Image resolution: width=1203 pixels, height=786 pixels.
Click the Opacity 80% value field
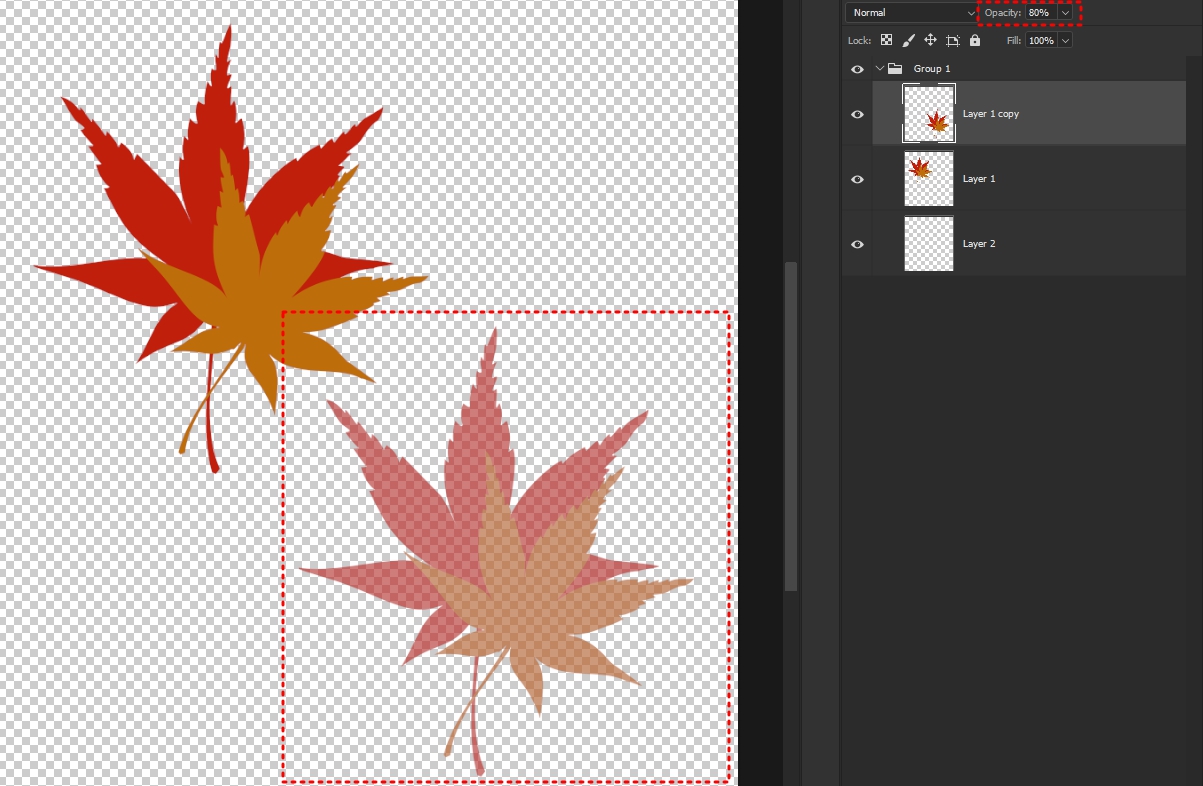(1040, 13)
